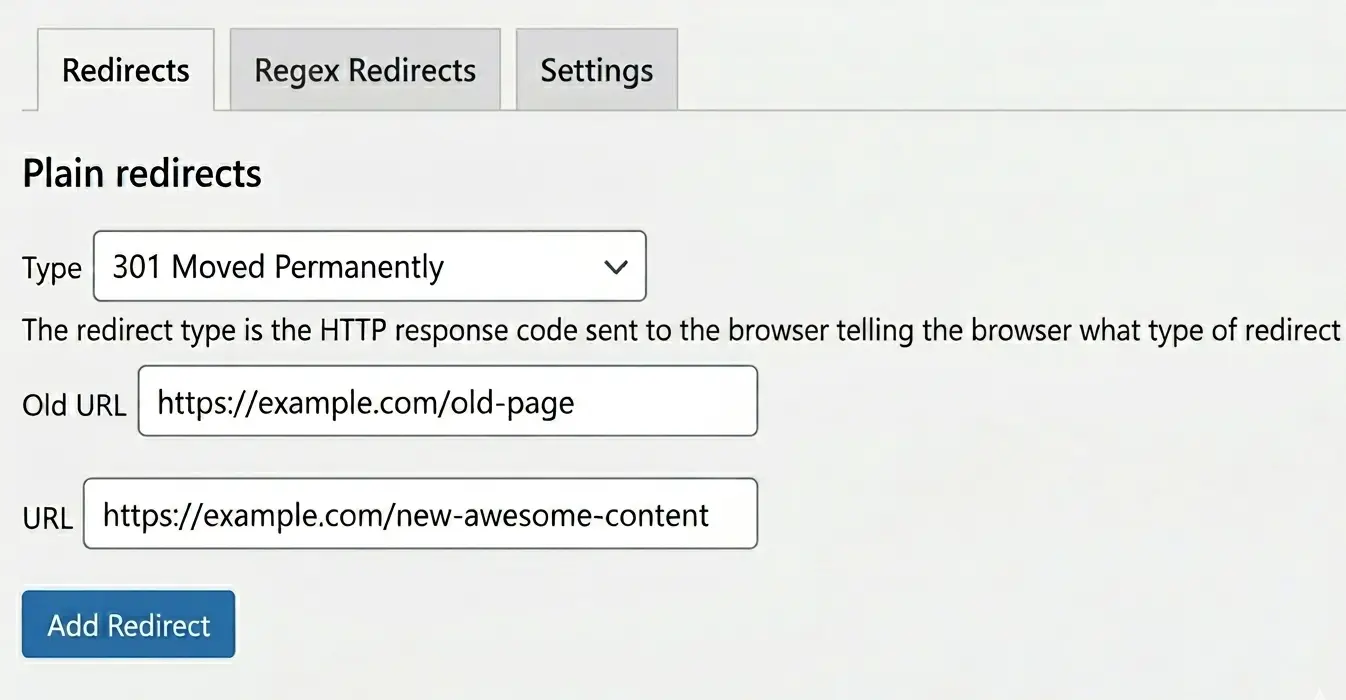
Task: Click the Type label next to the dropdown
Action: (51, 268)
